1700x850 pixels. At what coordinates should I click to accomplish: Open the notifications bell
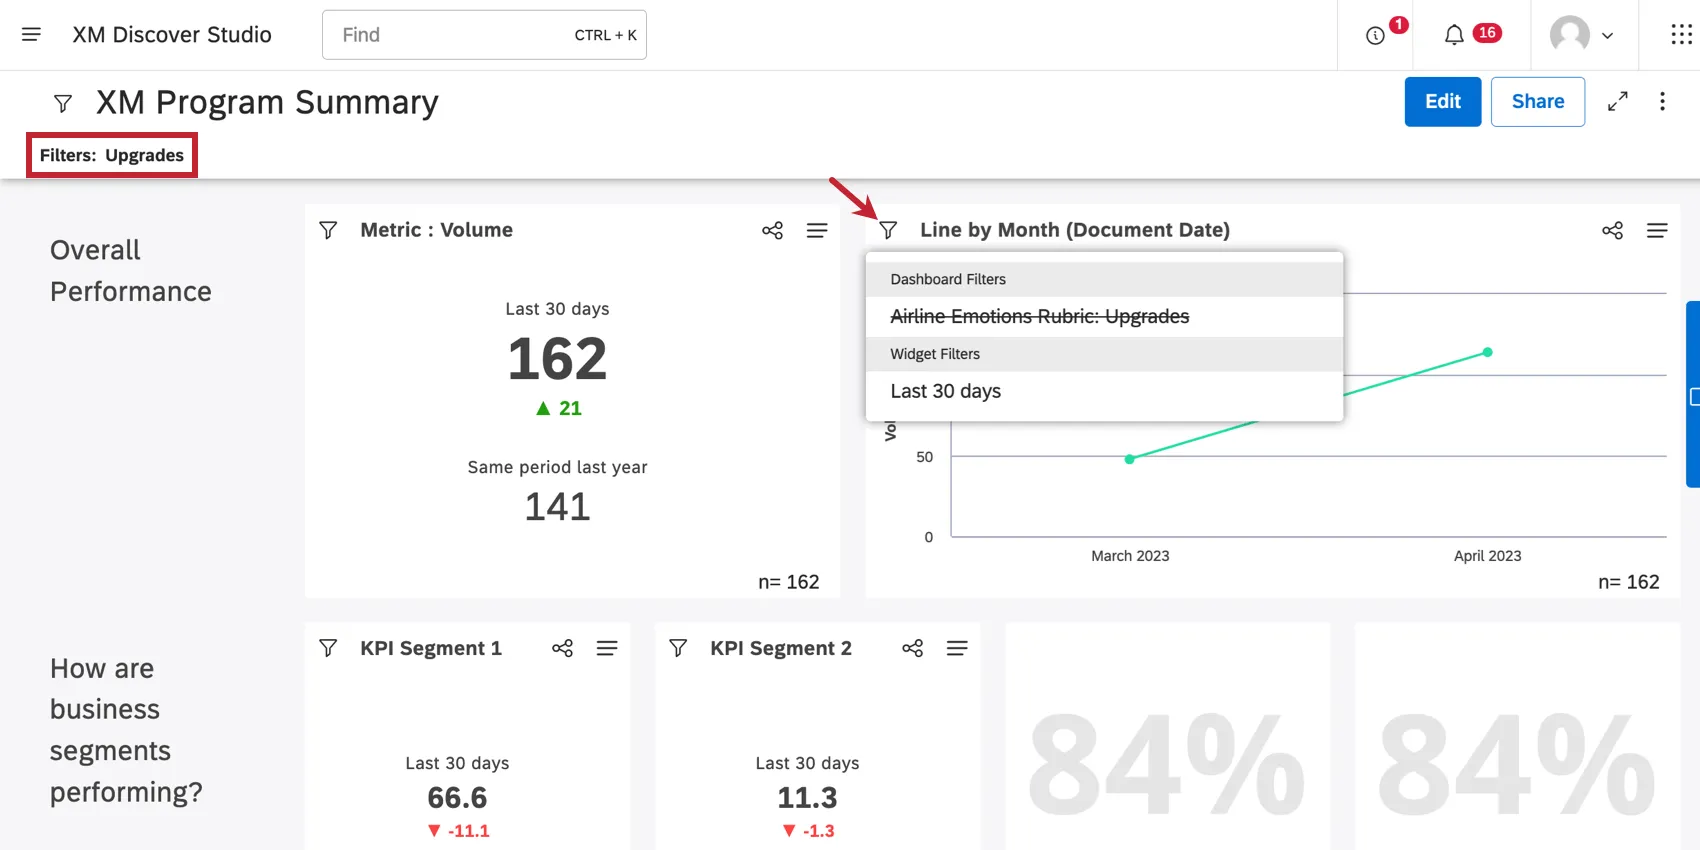1454,35
